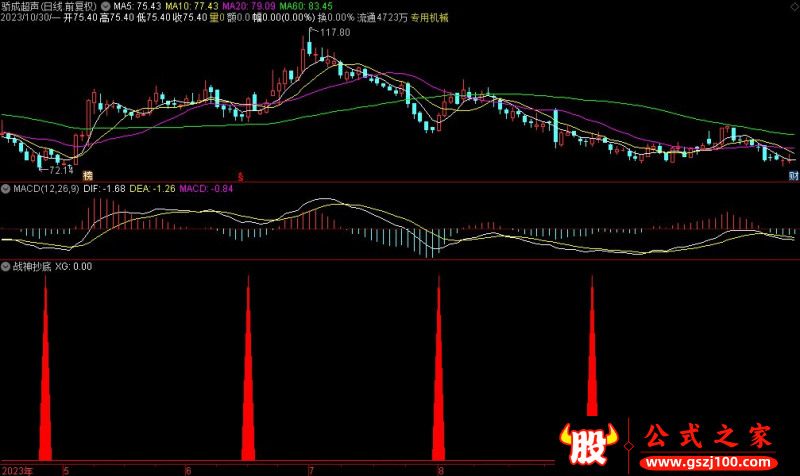Click the 公式之家 logo text
This screenshot has width=800, height=476.
pos(712,436)
